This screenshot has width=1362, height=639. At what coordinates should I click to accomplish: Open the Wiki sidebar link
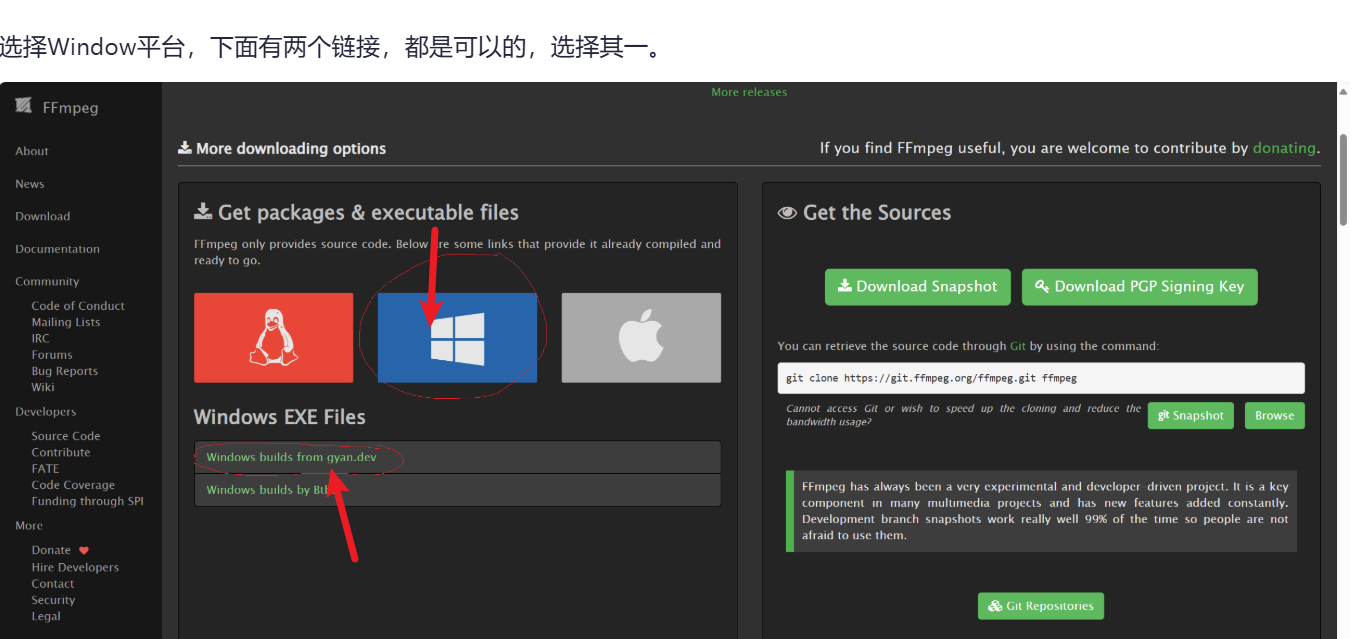(x=43, y=387)
